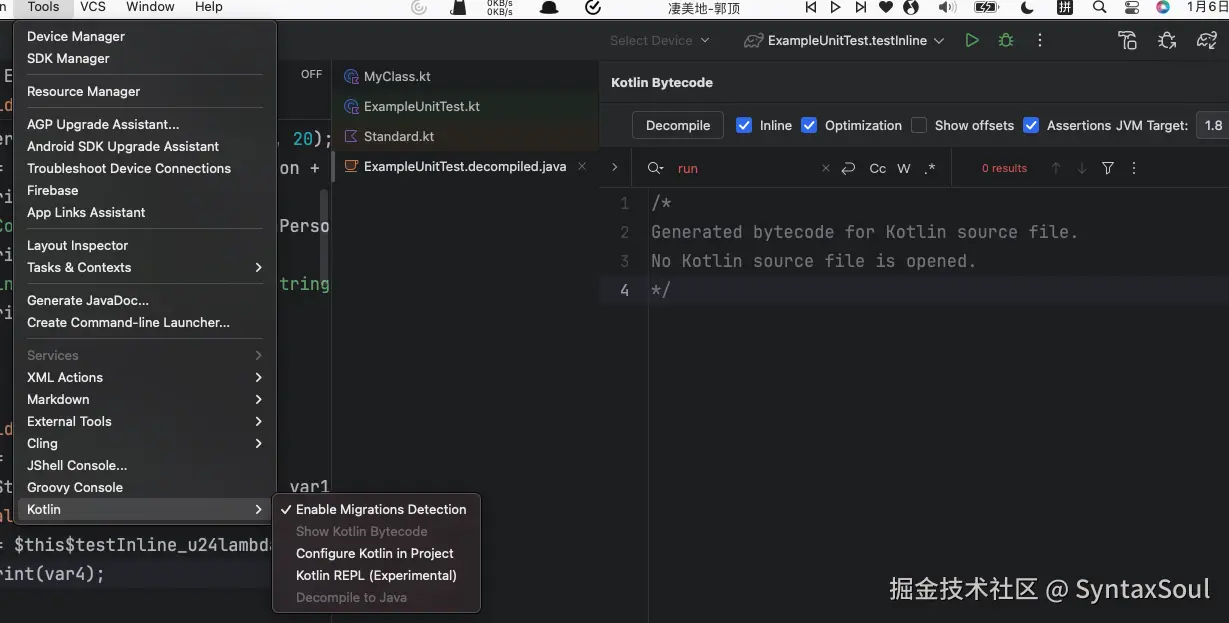Screen dimensions: 1229x623
Task: Close the ExampleUnitTest.decompiled.java tab
Action: pyautogui.click(x=582, y=167)
